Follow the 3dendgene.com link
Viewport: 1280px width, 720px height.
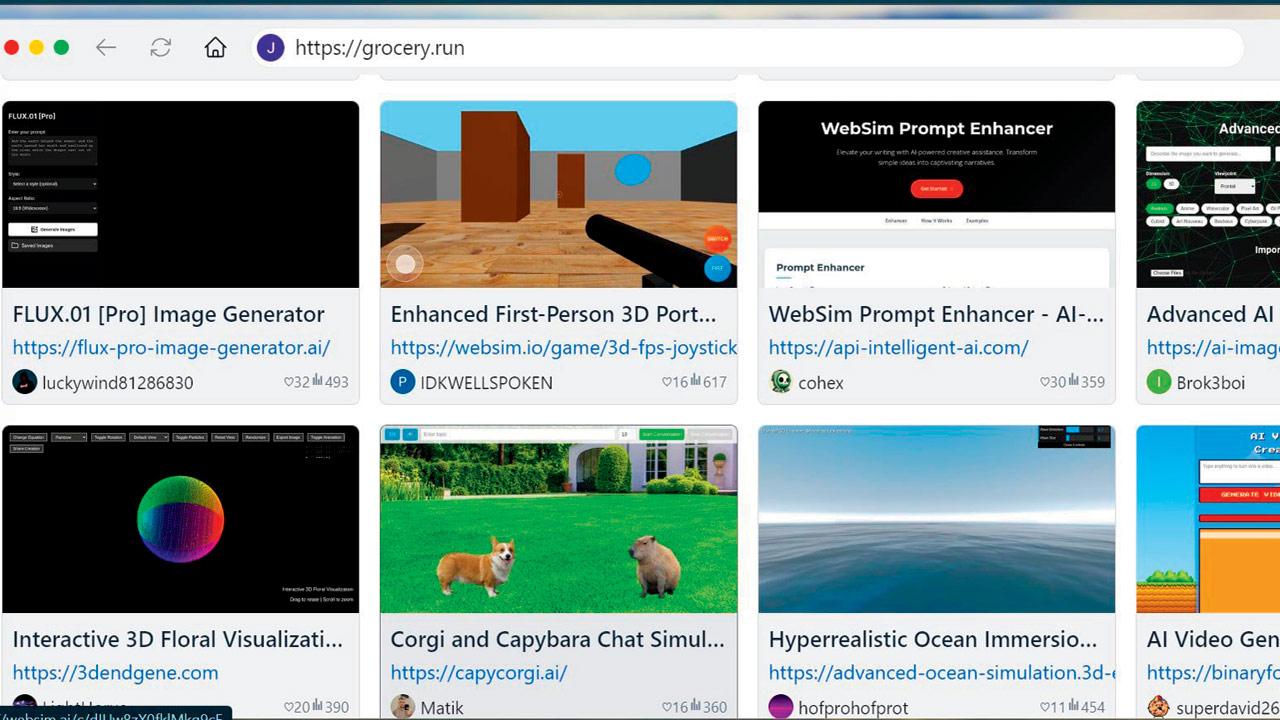(115, 673)
